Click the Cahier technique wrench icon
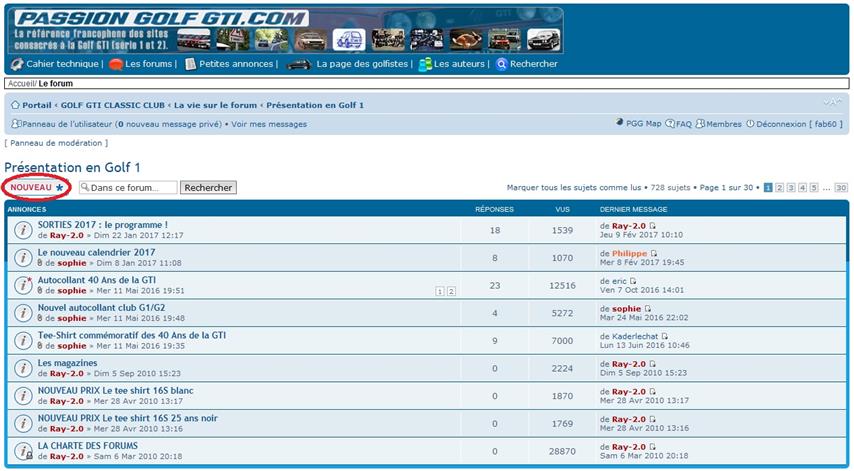 pyautogui.click(x=17, y=64)
